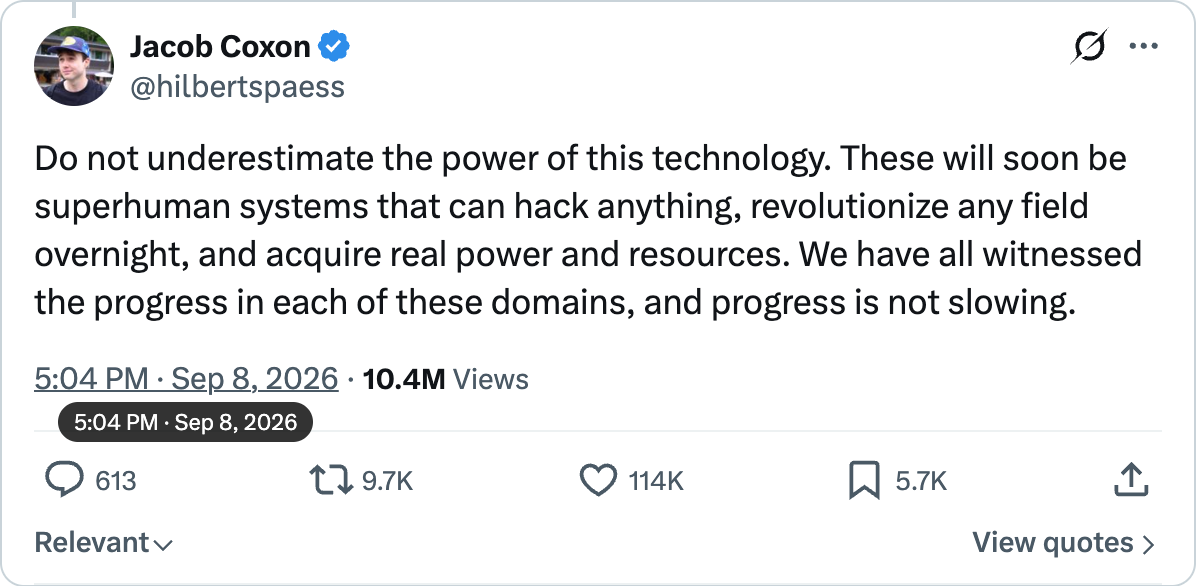
Task: Open View quotes link
Action: pos(1063,543)
